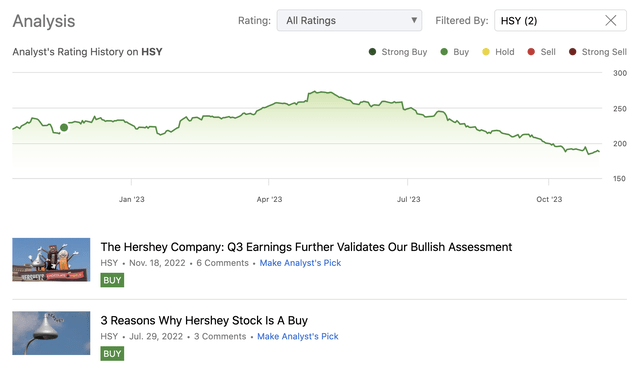Image resolution: width=640 pixels, height=371 pixels.
Task: Click Make Analyst's Pick for the Nov. 18 article
Action: (300, 263)
